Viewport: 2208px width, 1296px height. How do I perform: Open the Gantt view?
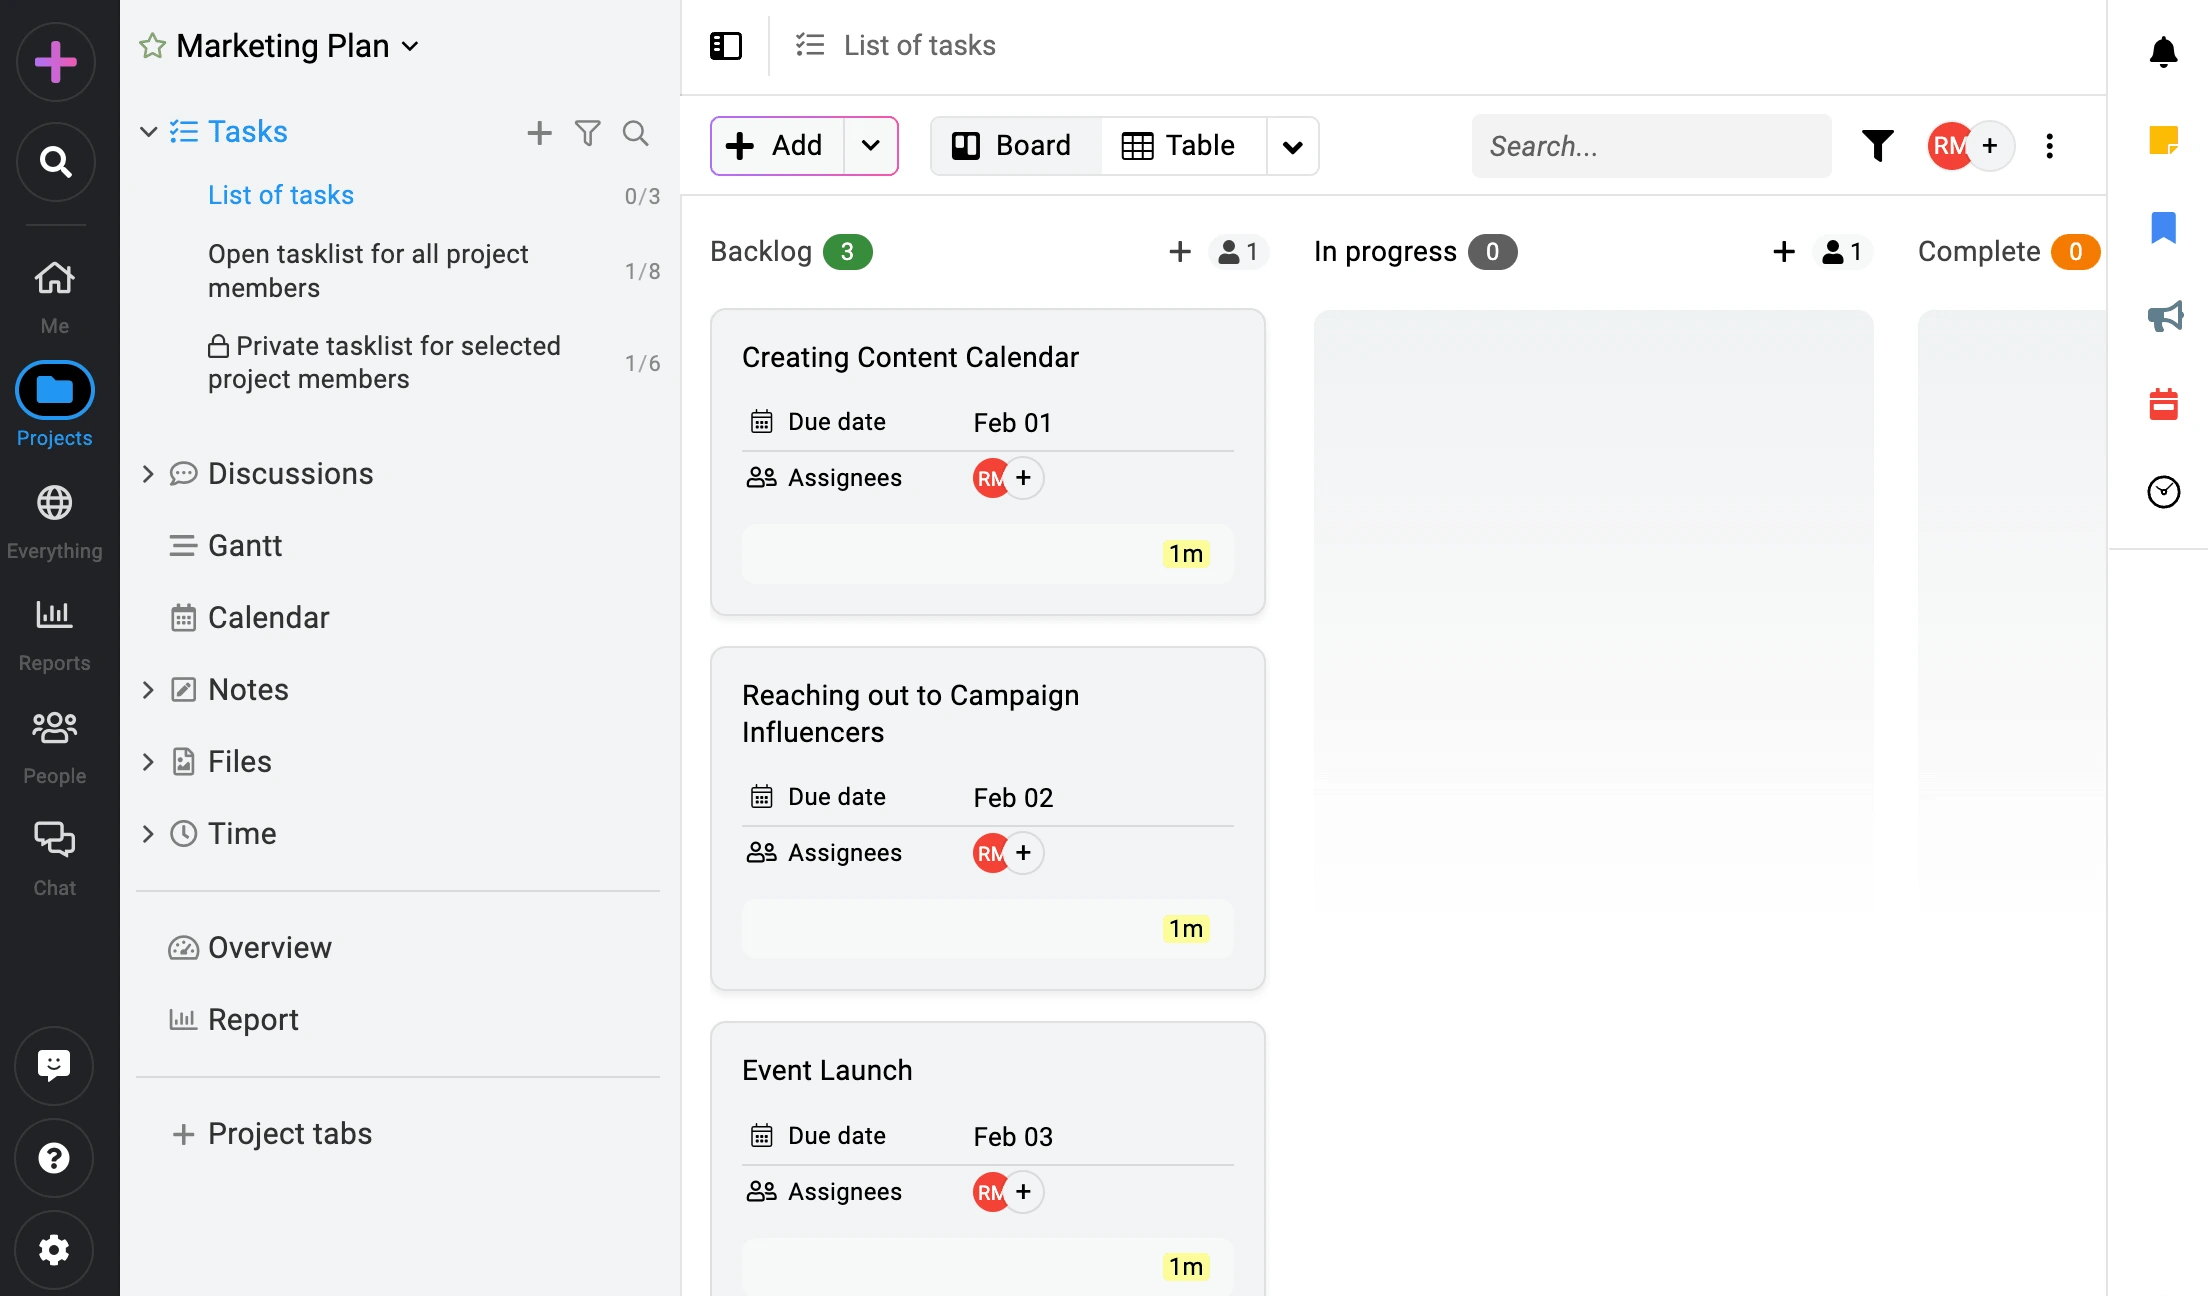pyautogui.click(x=245, y=546)
